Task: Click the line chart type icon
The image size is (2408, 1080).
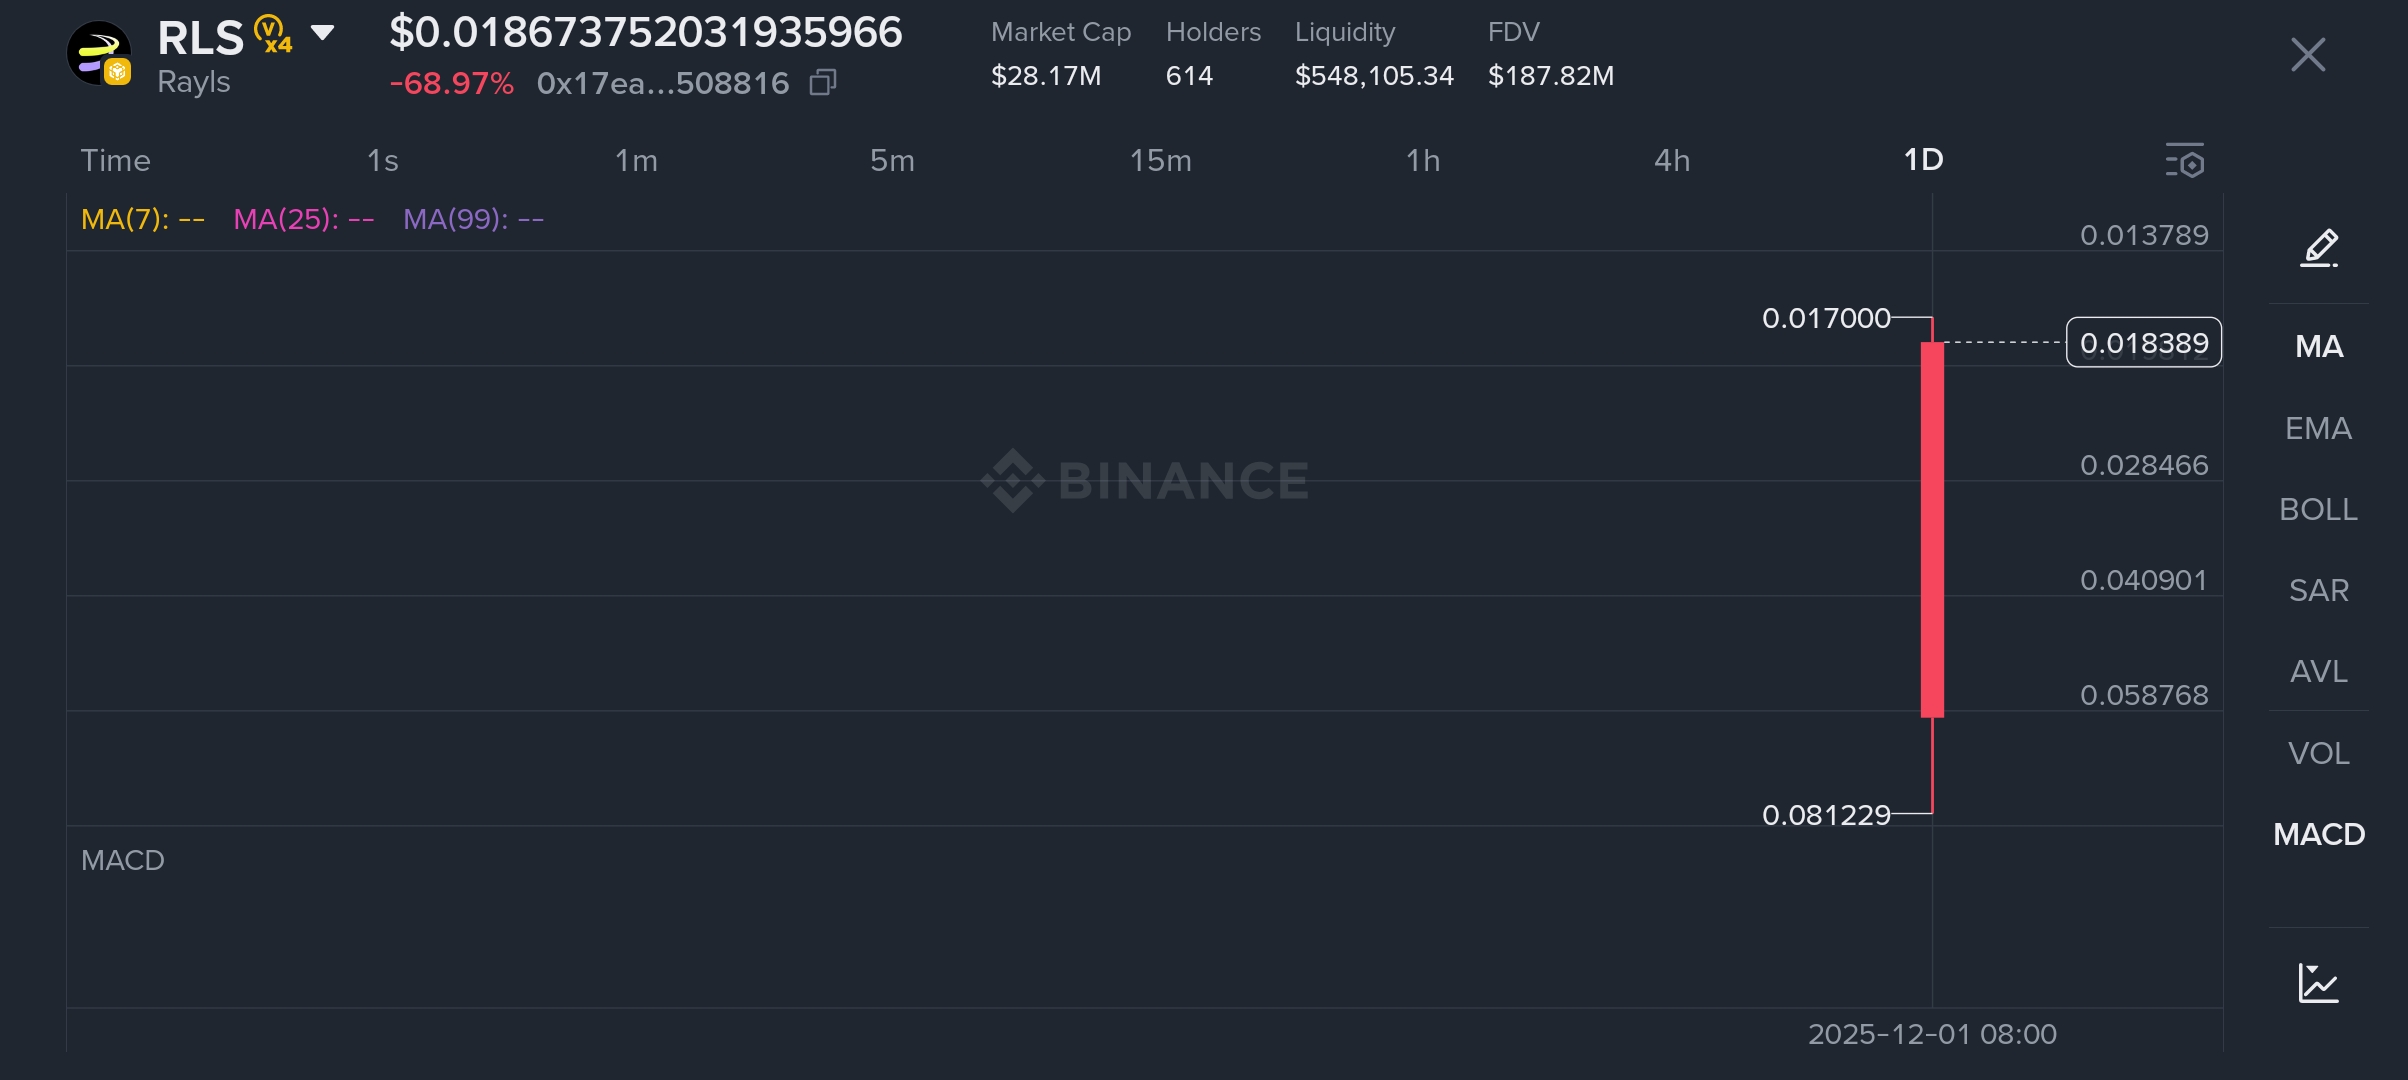Action: pyautogui.click(x=2318, y=983)
